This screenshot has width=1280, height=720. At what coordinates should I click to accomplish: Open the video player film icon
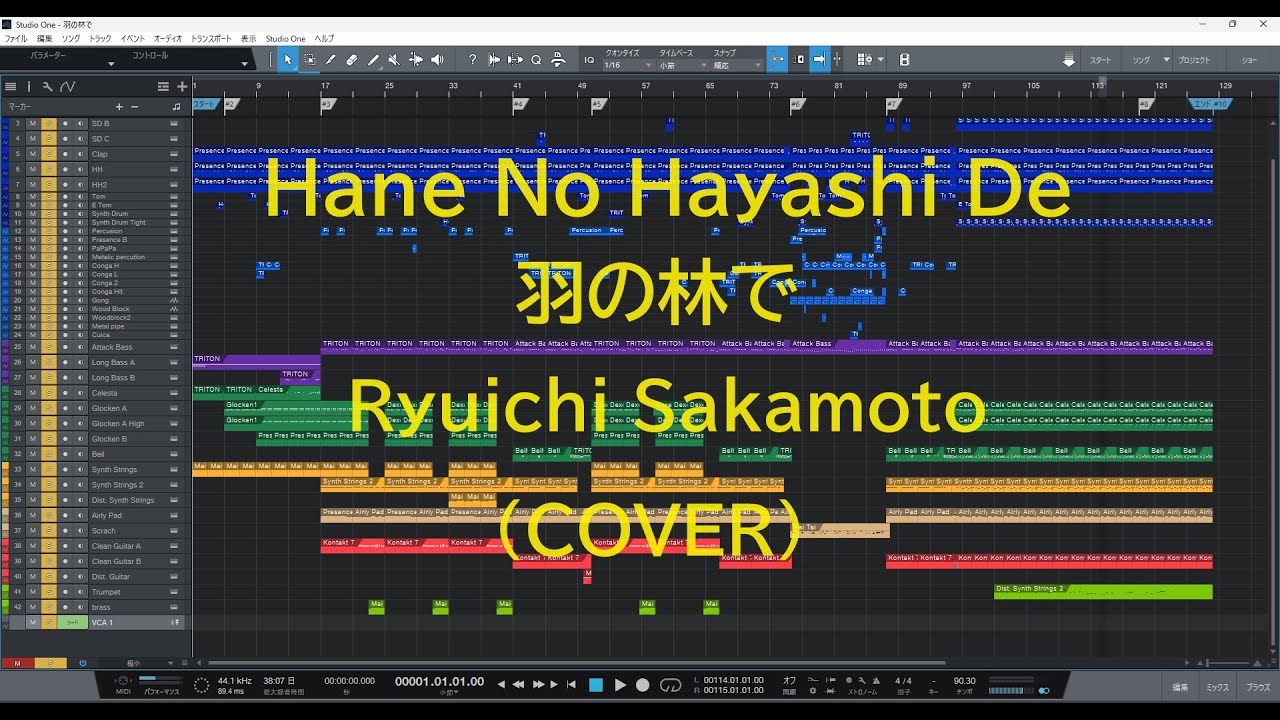[904, 60]
